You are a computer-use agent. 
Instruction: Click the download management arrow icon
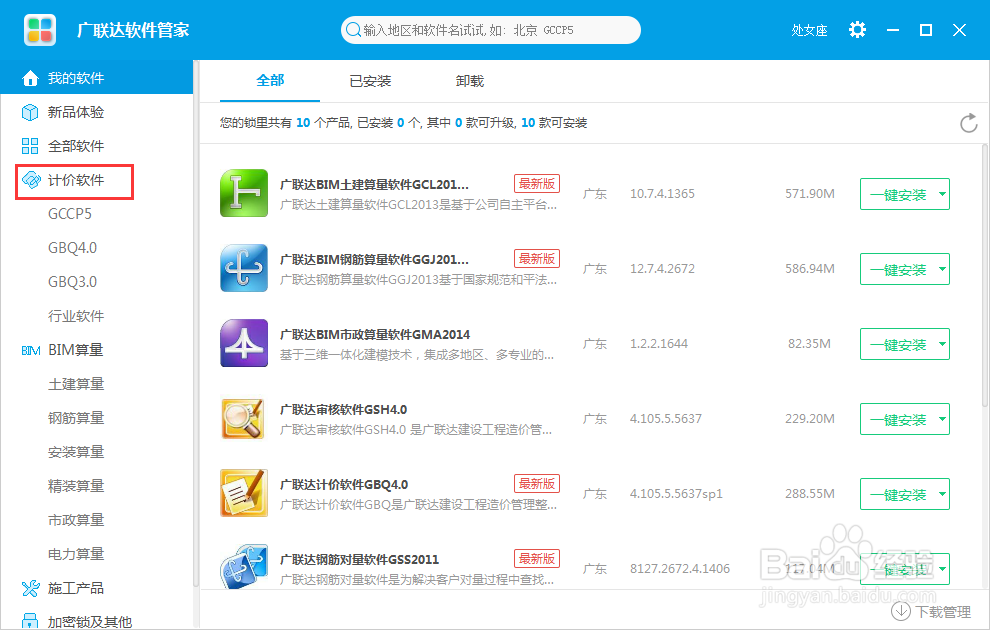pyautogui.click(x=900, y=611)
